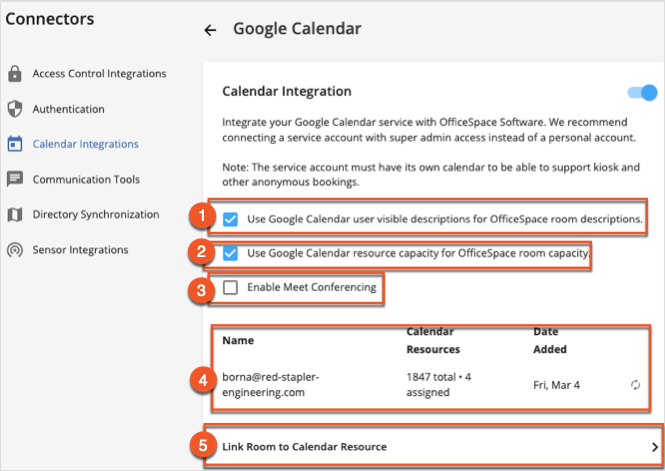665x471 pixels.
Task: Open the Authentication section
Action: 68,109
